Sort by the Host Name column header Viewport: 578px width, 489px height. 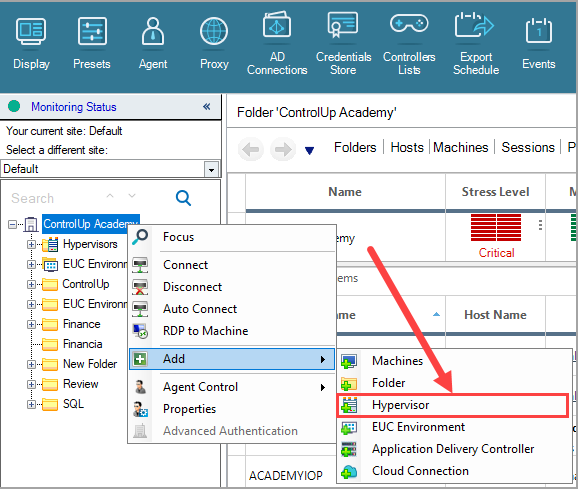point(495,315)
